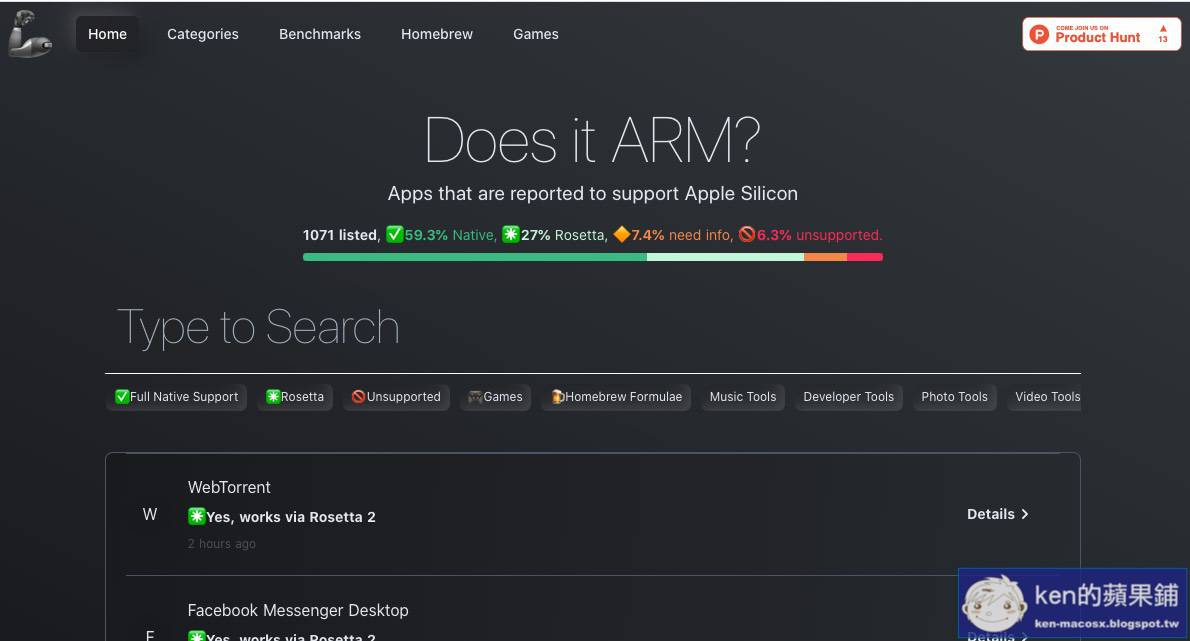The image size is (1190, 641).
Task: Click the orange need-info bar segment
Action: [x=826, y=257]
